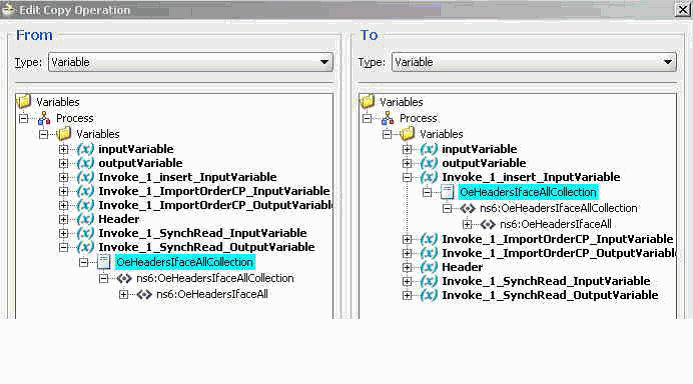The image size is (693, 384).
Task: Expand outputVariable in the From tree
Action: (63, 163)
